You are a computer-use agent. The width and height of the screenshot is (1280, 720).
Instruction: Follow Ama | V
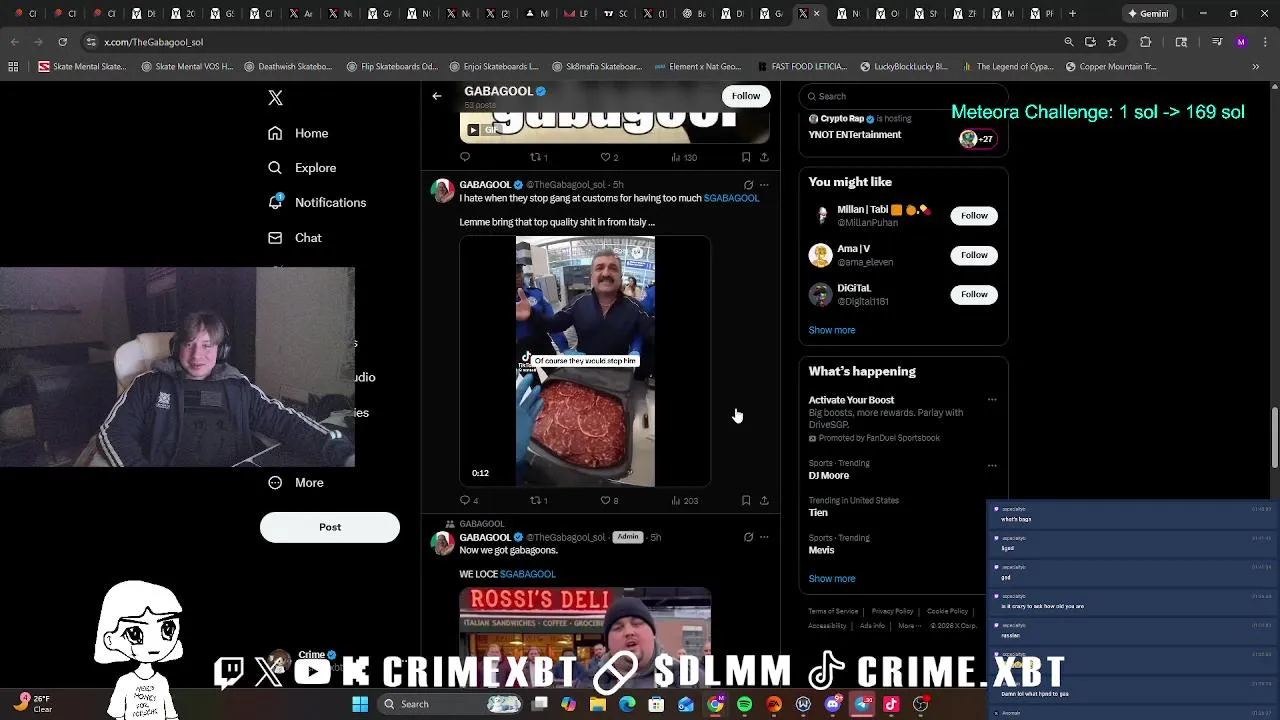(974, 255)
